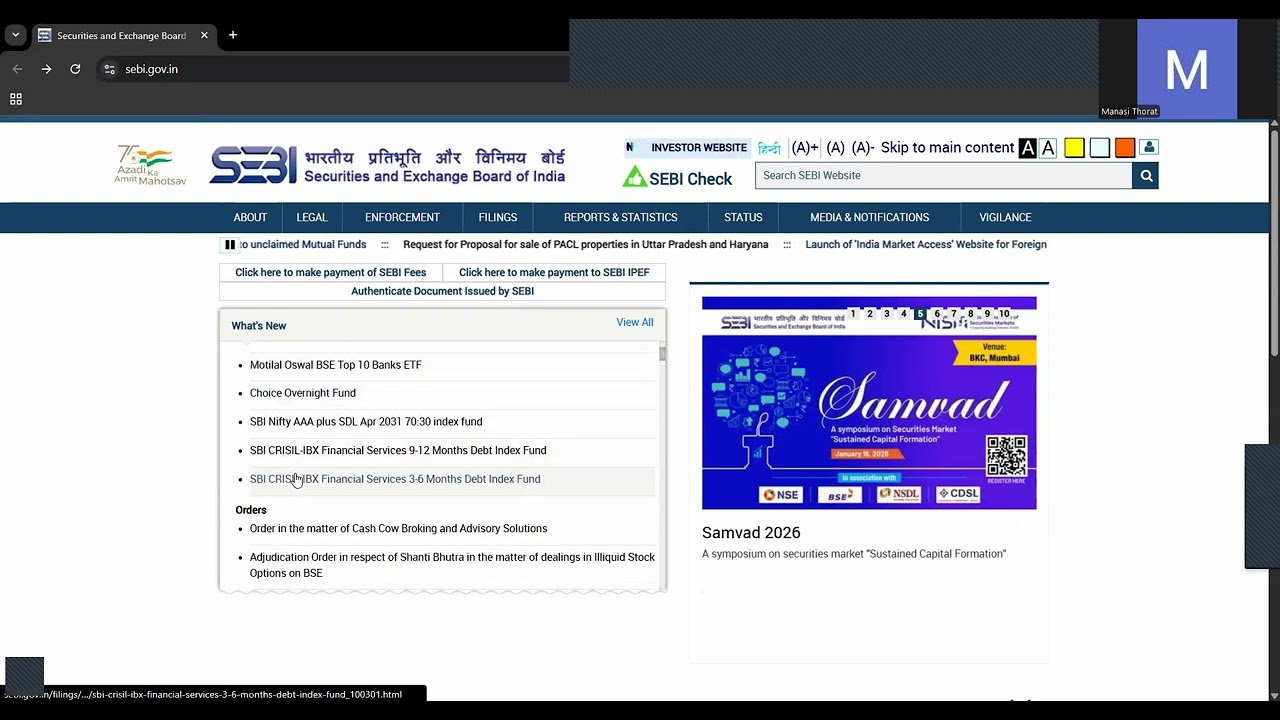This screenshot has width=1280, height=720.
Task: Click the Samvad 2026 heading
Action: click(x=751, y=533)
